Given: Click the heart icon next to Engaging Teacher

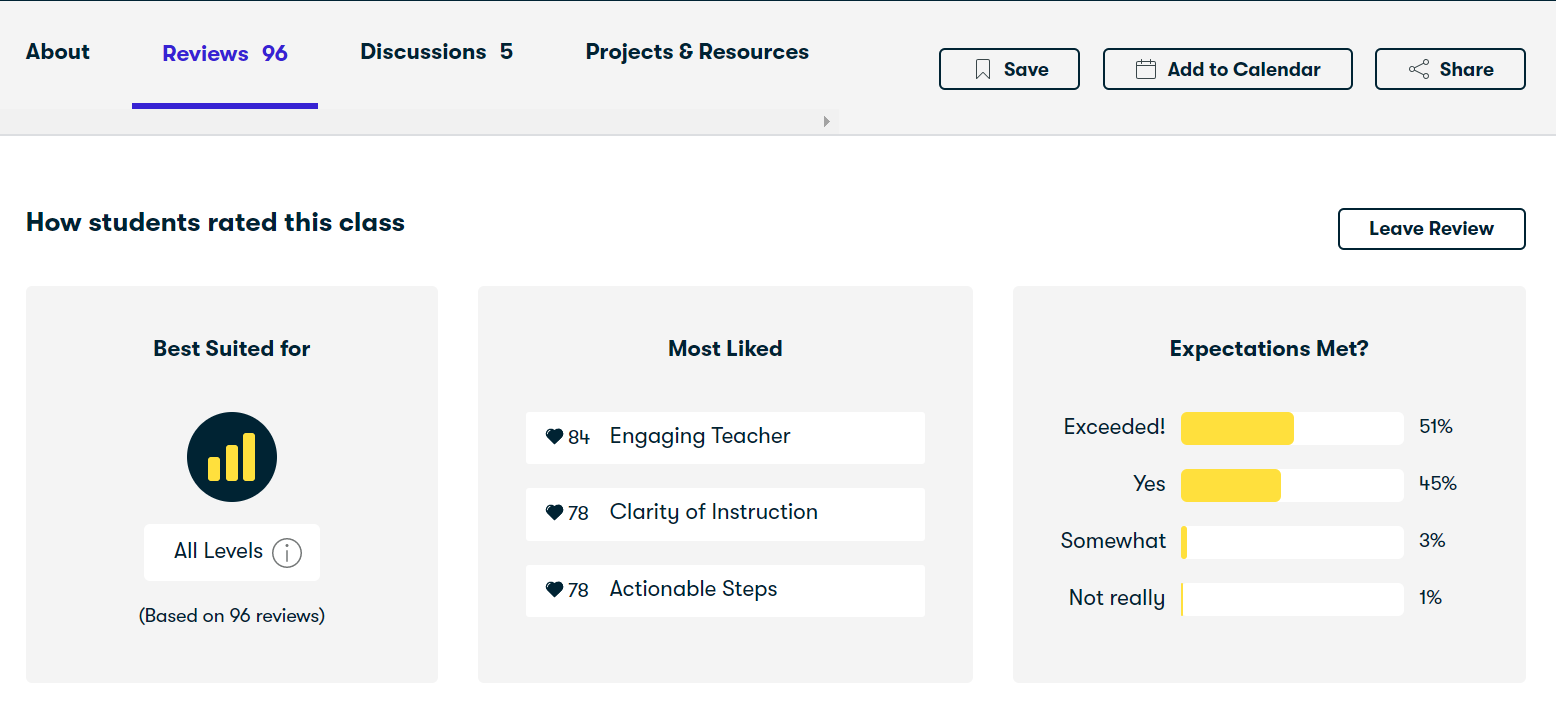Looking at the screenshot, I should point(554,437).
